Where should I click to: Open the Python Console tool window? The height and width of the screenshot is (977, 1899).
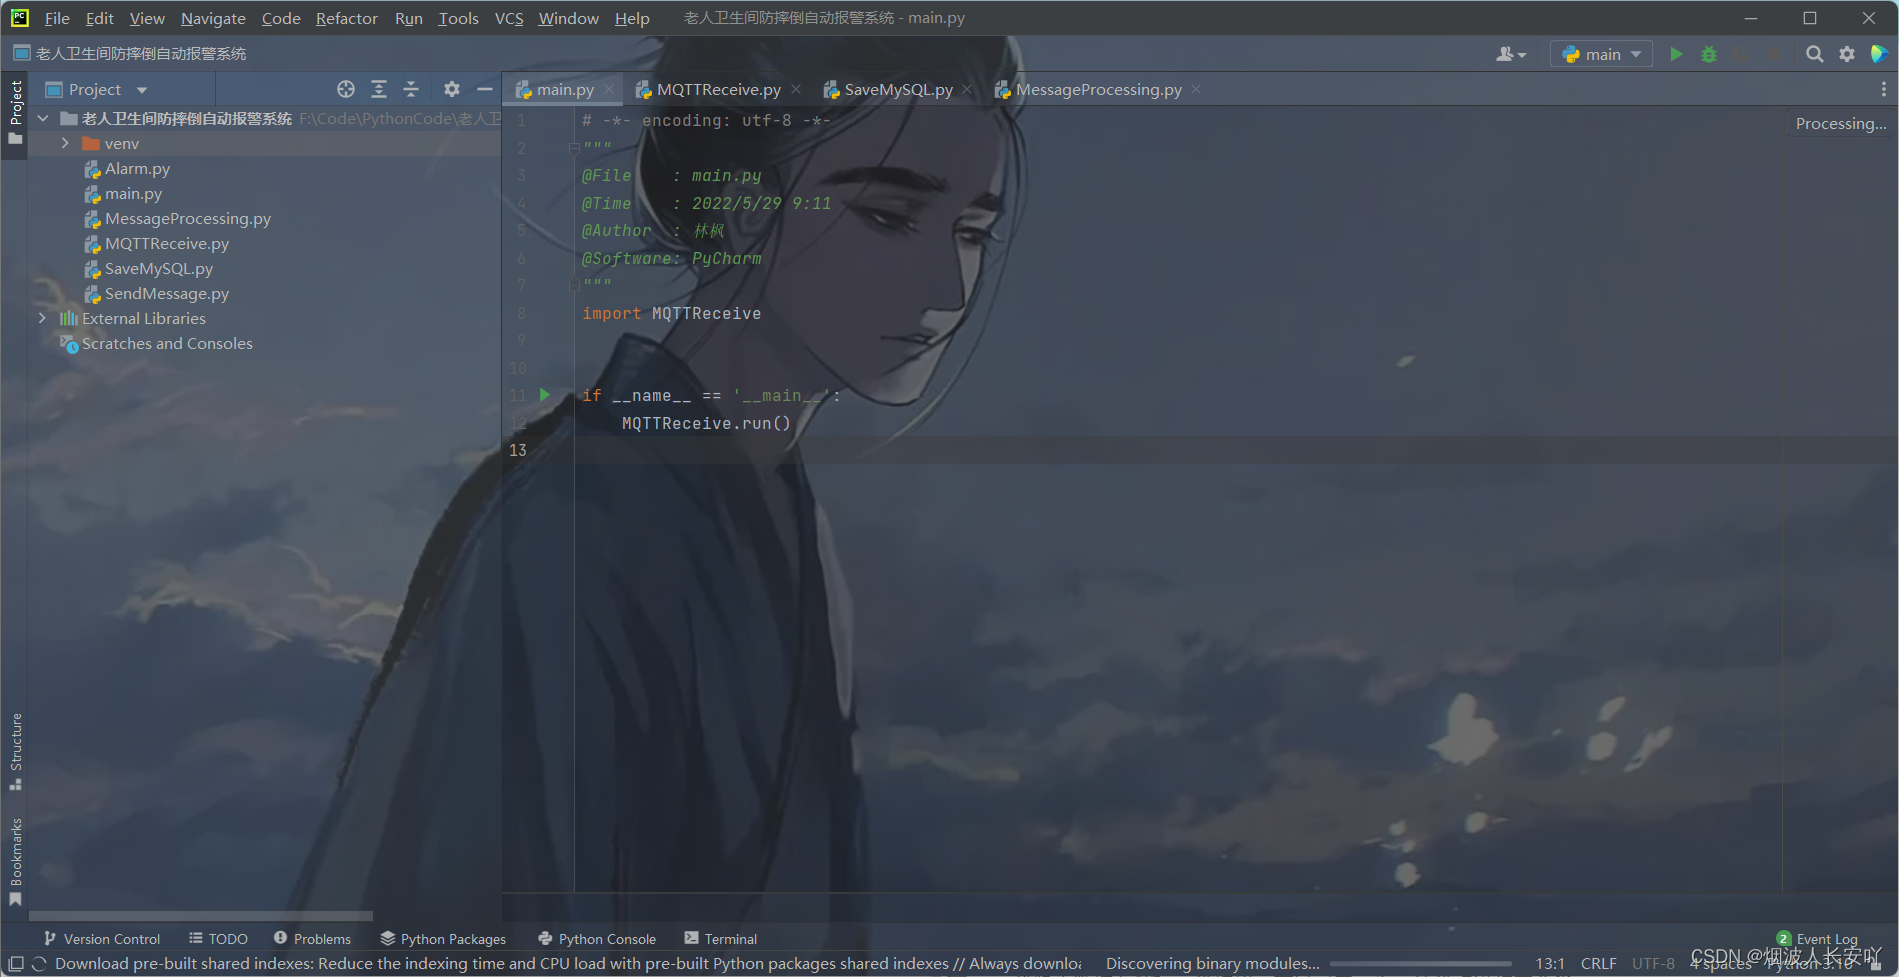tap(597, 939)
